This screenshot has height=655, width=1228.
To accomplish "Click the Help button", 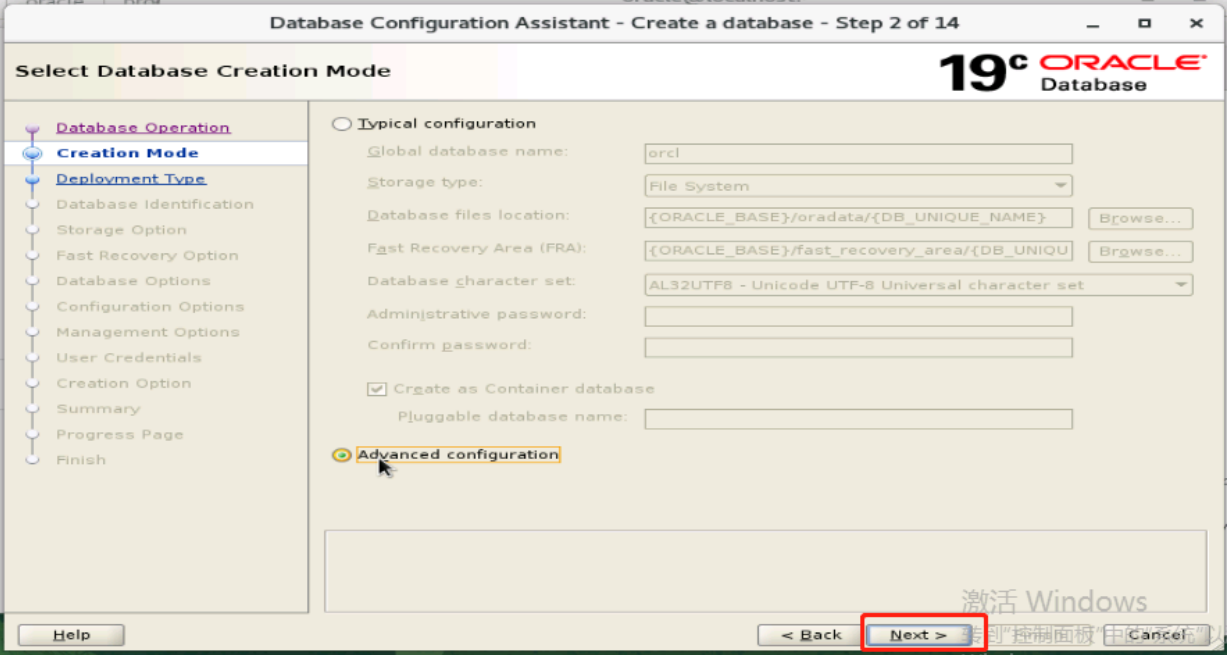I will point(71,635).
